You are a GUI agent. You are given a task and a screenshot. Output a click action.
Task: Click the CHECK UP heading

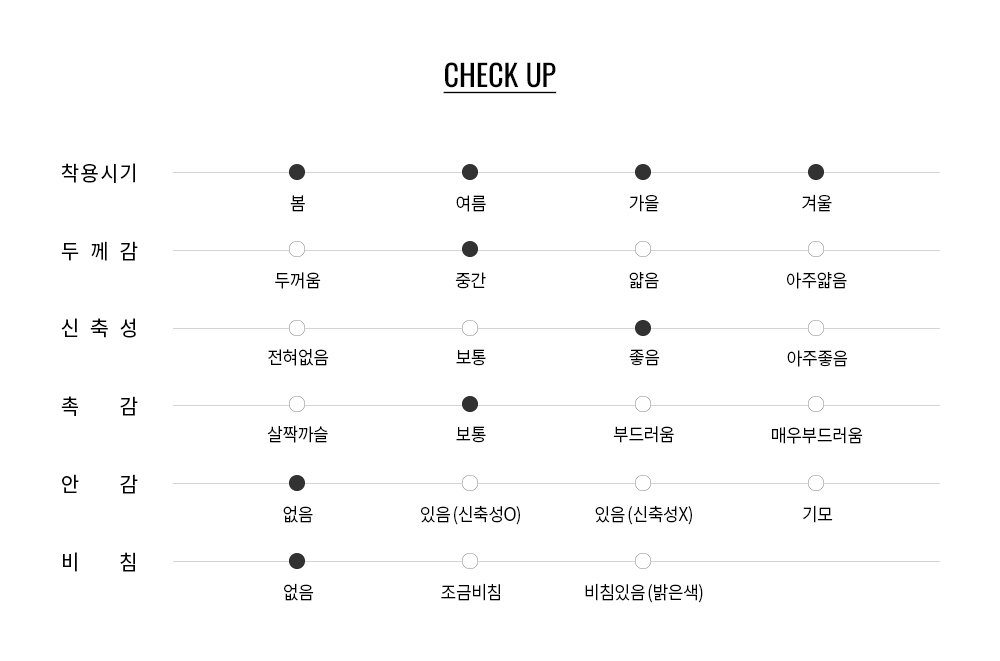499,76
